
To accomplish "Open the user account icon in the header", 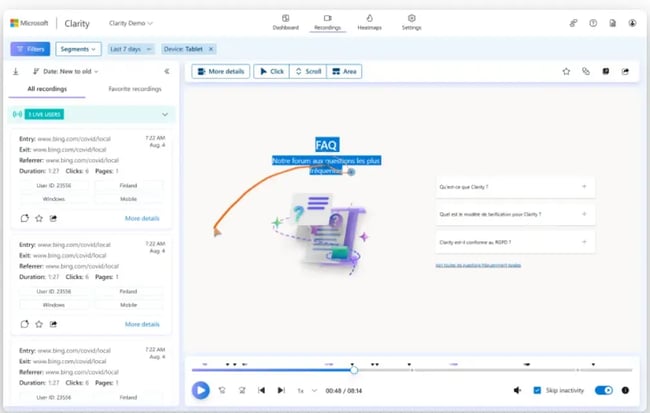I will click(x=632, y=23).
